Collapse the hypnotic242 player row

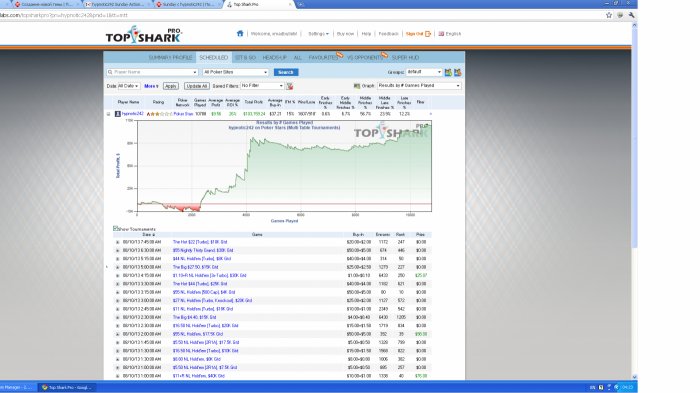tap(108, 114)
